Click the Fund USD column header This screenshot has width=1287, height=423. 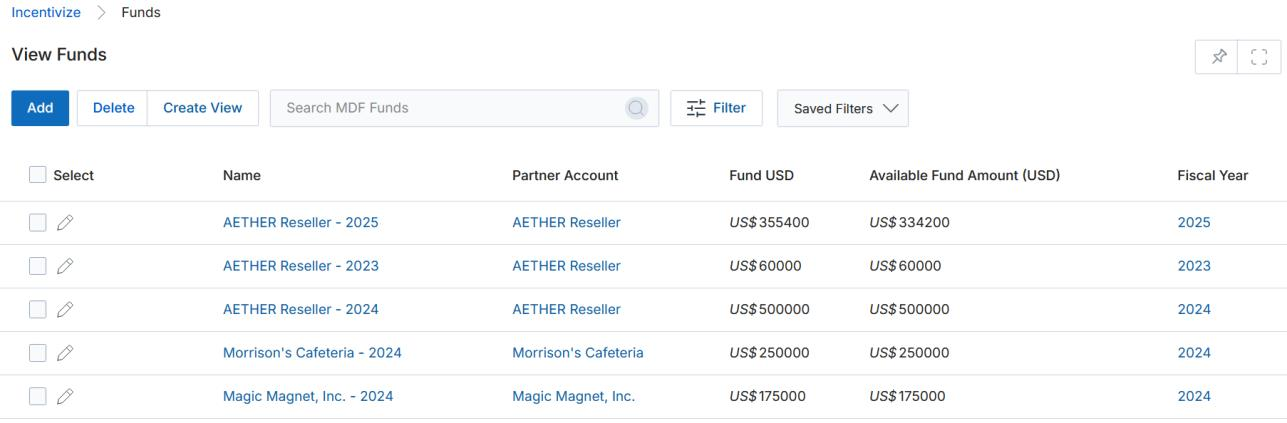click(762, 175)
